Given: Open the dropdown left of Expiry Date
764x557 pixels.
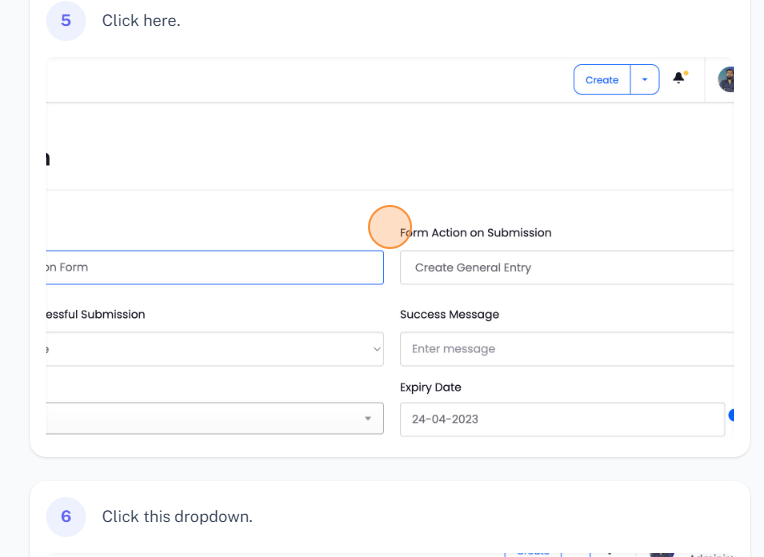Looking at the screenshot, I should 215,418.
